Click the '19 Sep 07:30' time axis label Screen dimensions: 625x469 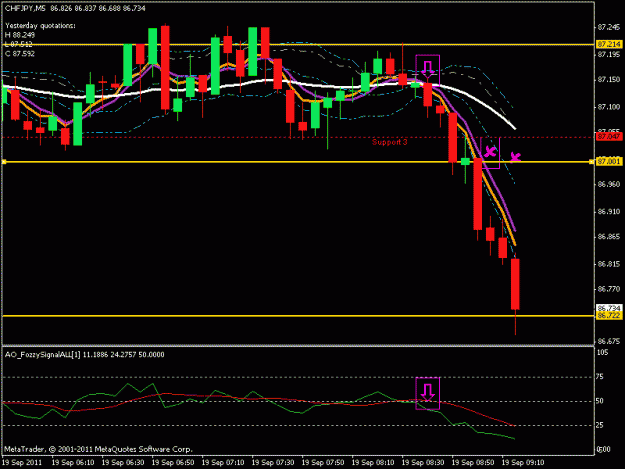point(273,463)
